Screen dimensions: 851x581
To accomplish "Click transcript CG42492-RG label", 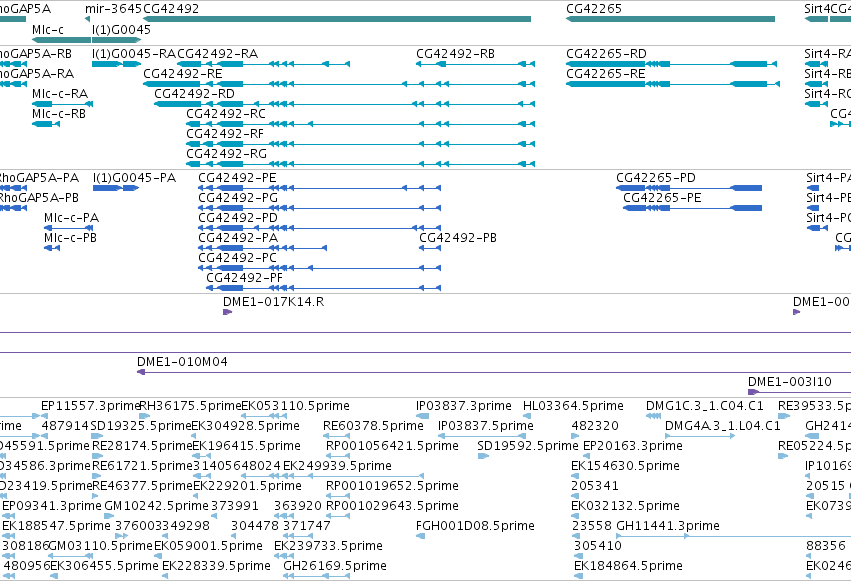I will [226, 154].
